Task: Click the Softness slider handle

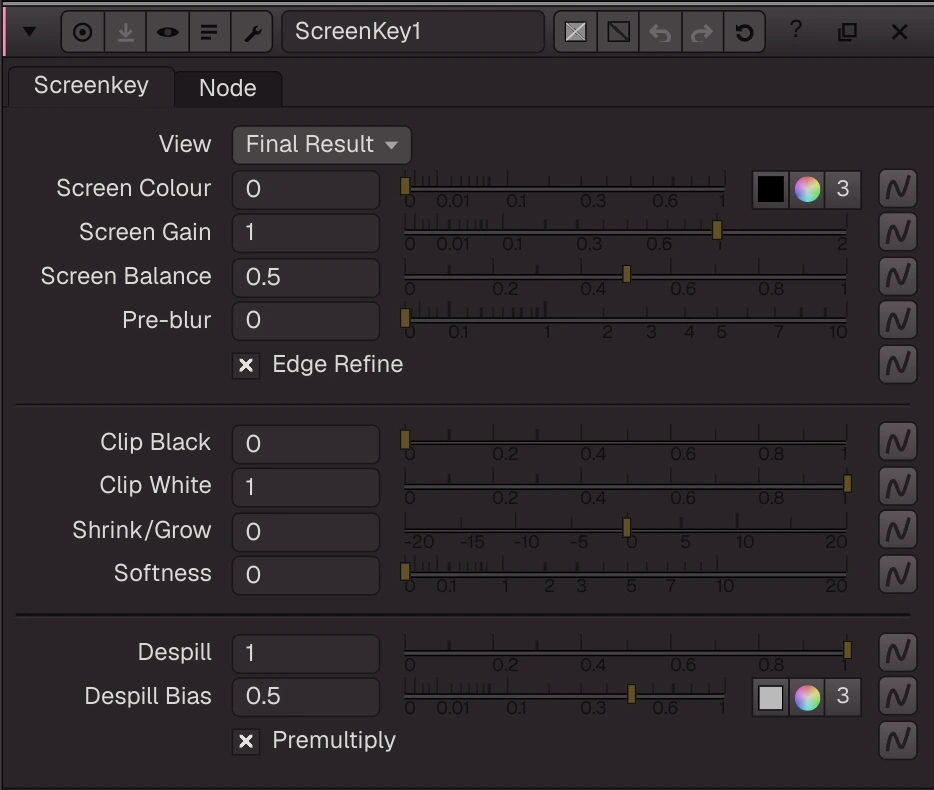Action: pos(405,572)
